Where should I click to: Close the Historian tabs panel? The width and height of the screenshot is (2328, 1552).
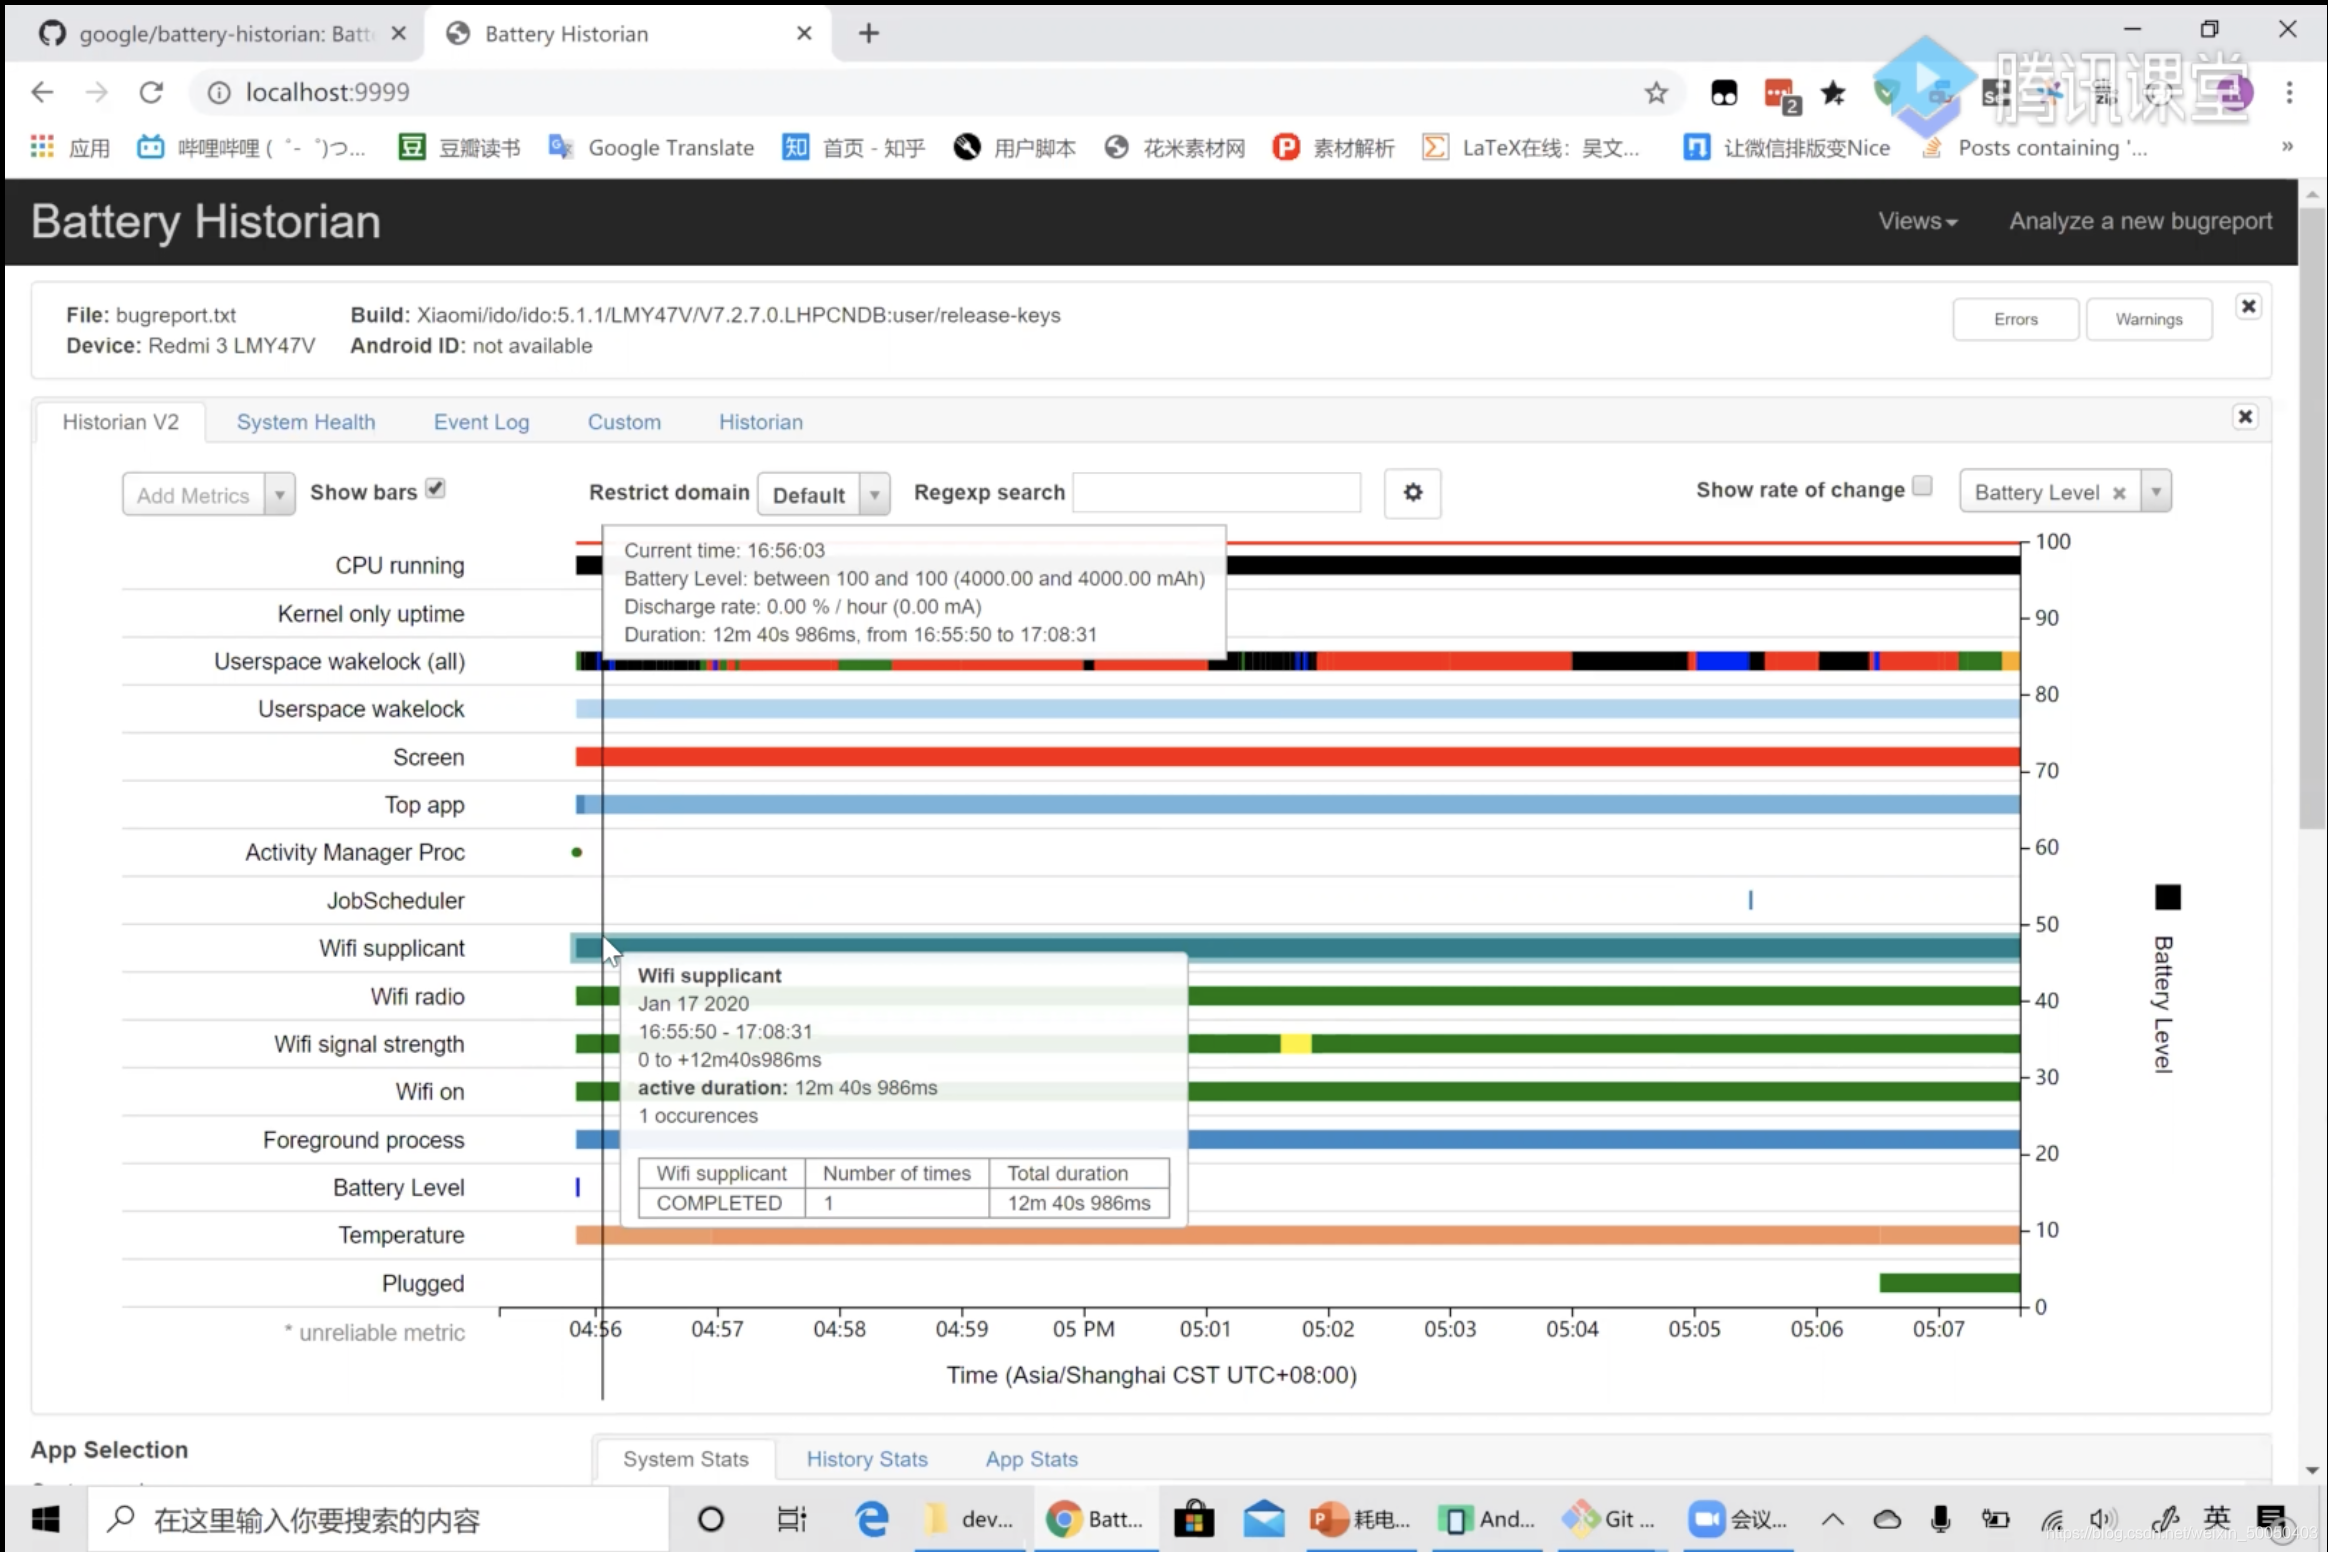point(2245,416)
